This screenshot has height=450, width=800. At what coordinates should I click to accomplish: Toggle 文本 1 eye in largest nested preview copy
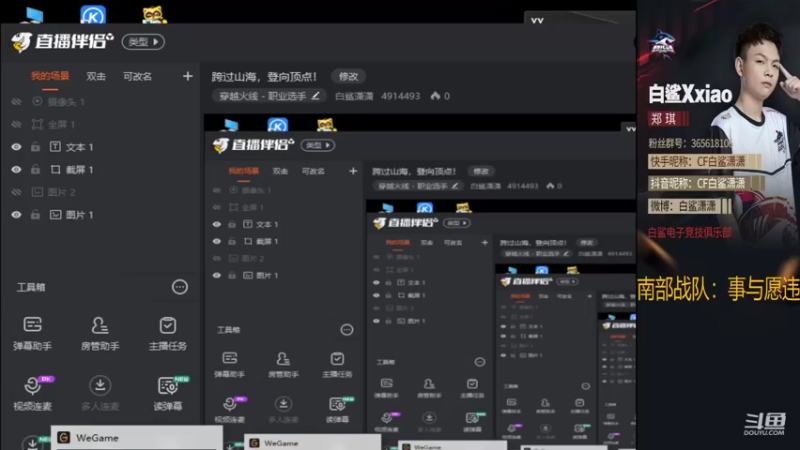[217, 224]
